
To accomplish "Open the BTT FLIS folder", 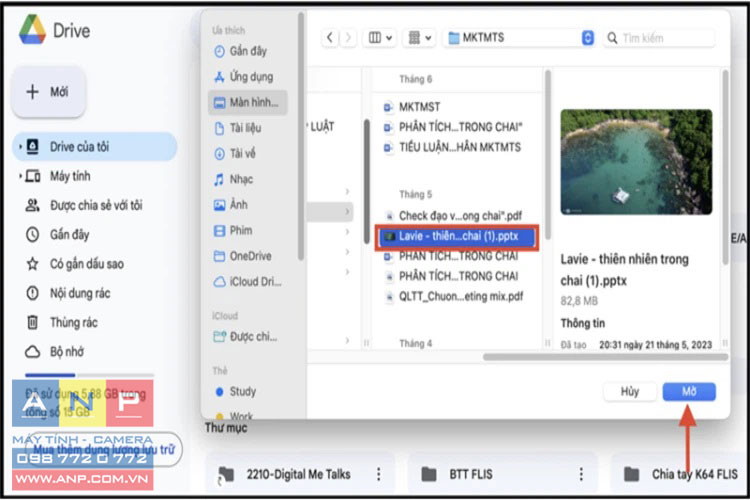I will (x=501, y=474).
